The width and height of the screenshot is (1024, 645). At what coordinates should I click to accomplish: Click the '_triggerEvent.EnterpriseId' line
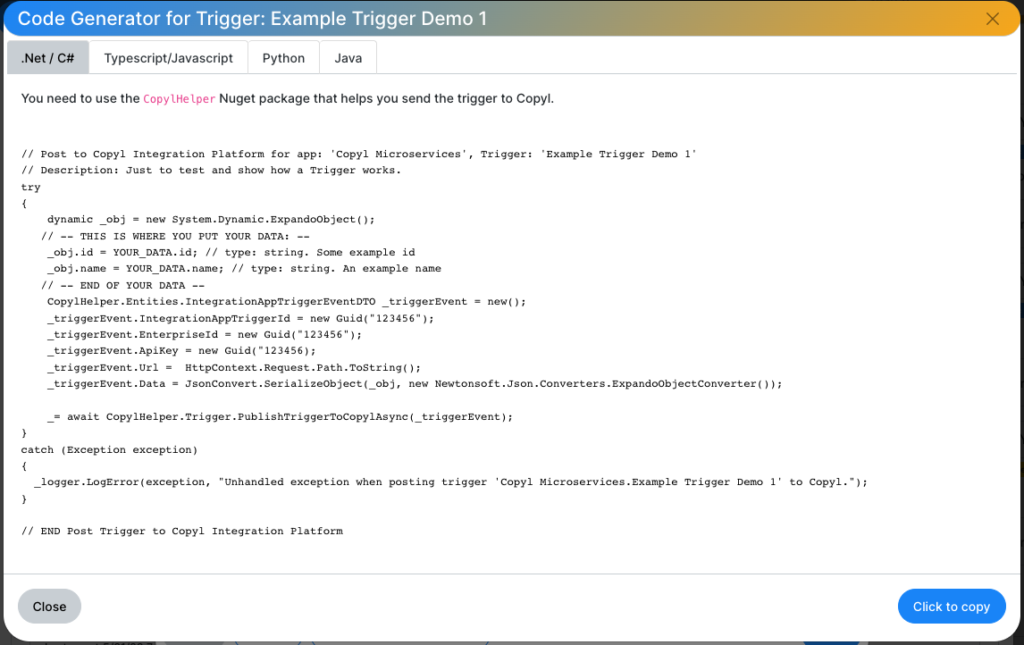[204, 335]
